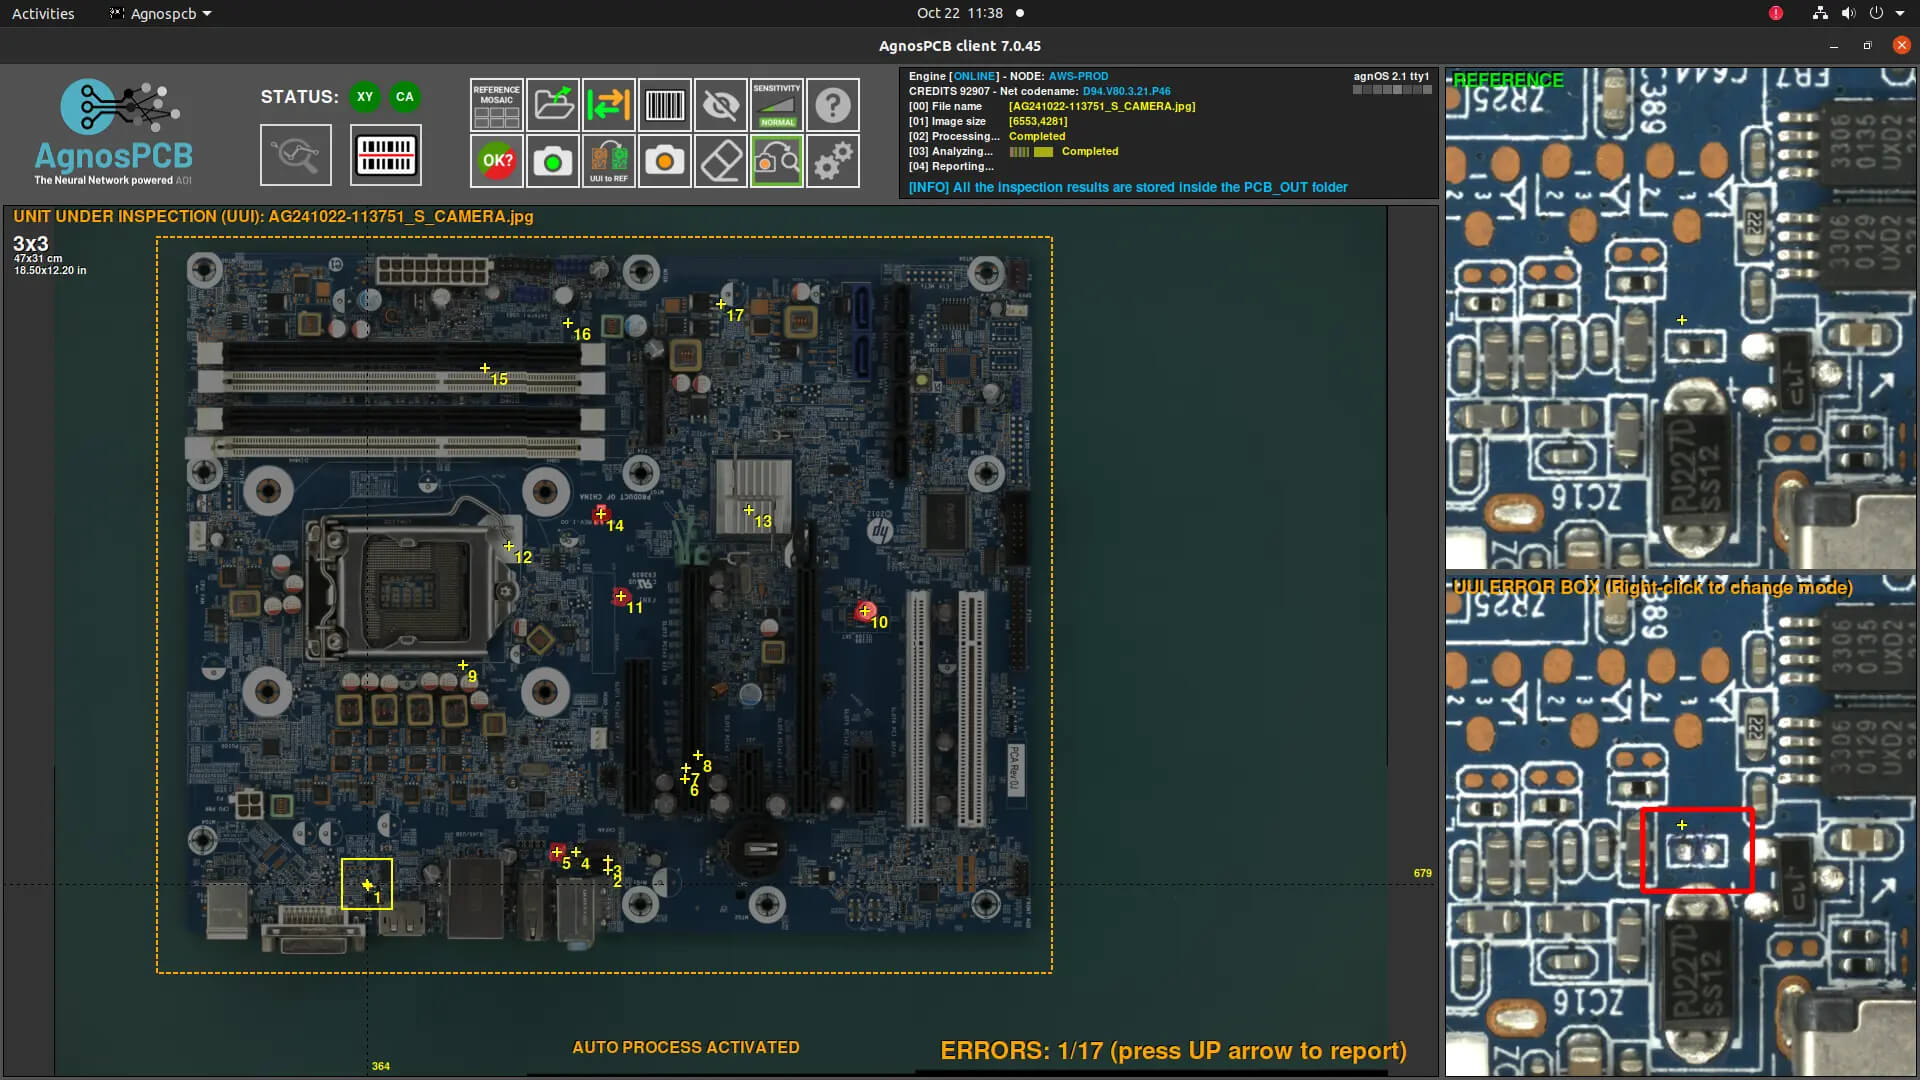Screen dimensions: 1920x1080
Task: Select the eraser tool icon
Action: pyautogui.click(x=721, y=161)
